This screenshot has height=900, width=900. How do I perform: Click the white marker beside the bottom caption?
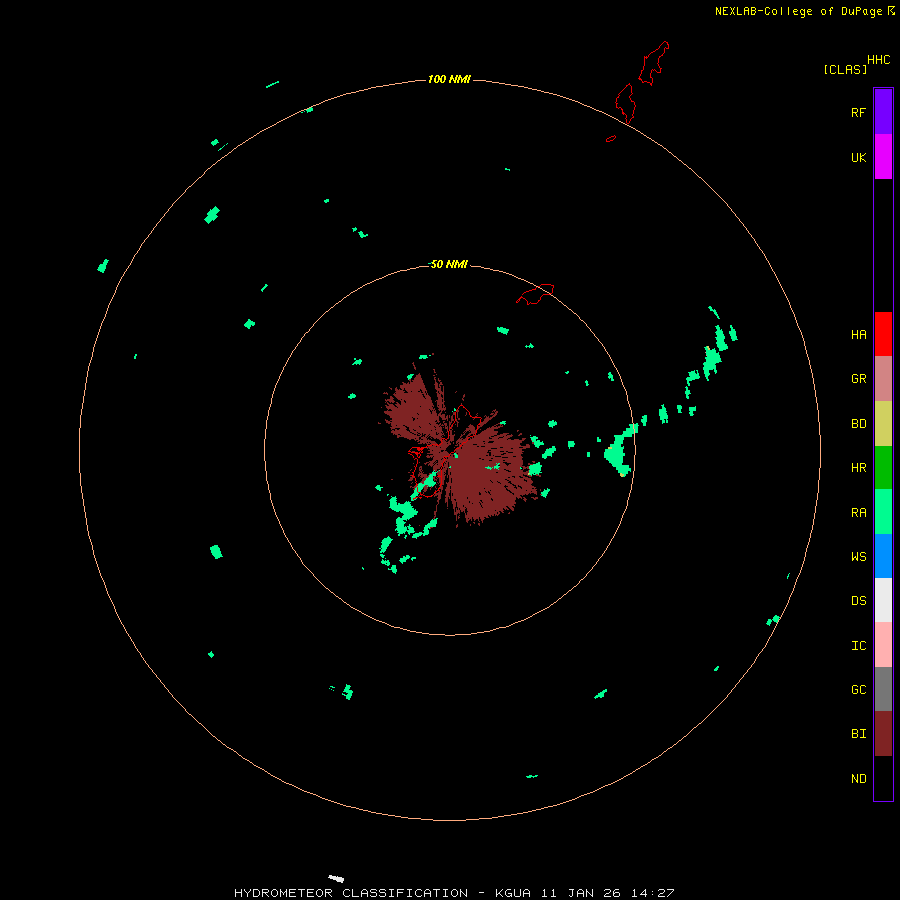(336, 878)
